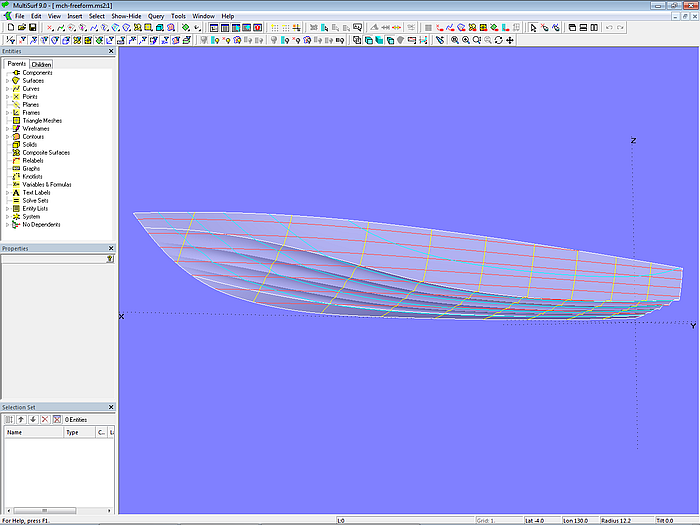Select Composite Surfaces in the entities tree
Image resolution: width=700 pixels, height=525 pixels.
point(46,153)
